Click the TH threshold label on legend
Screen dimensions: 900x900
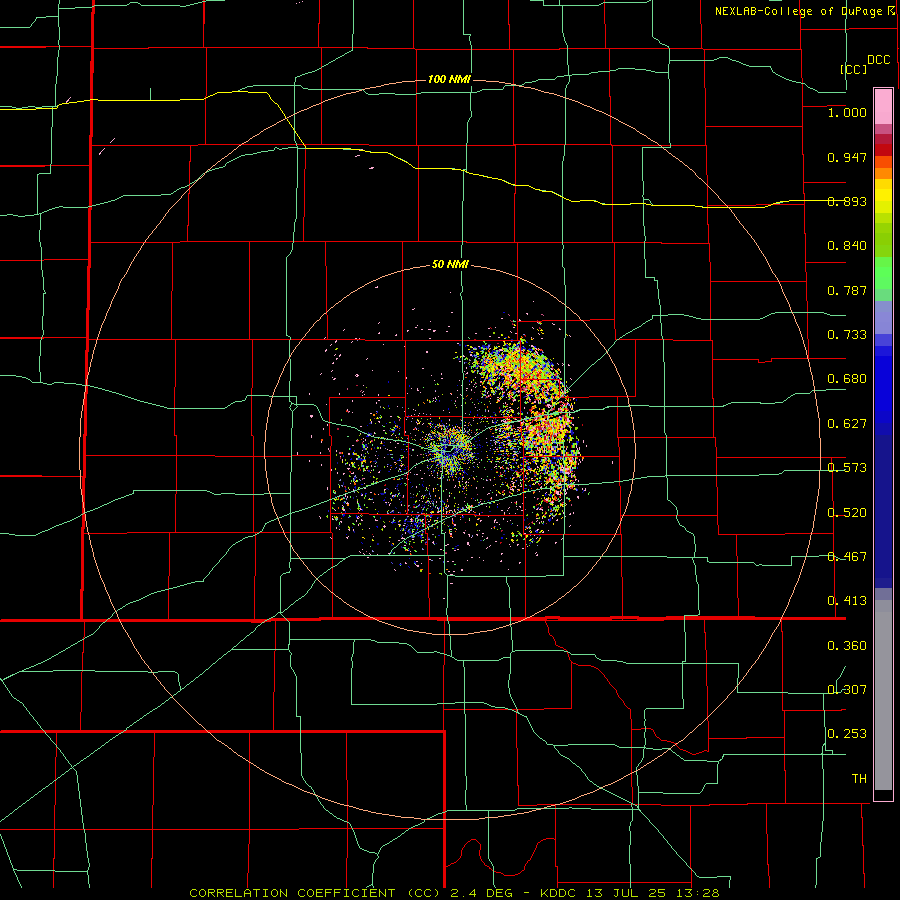859,779
